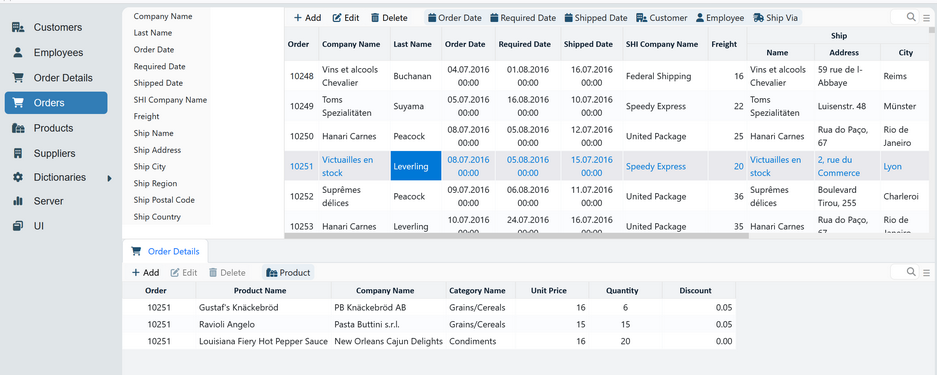Open the order details grid options menu

(926, 272)
